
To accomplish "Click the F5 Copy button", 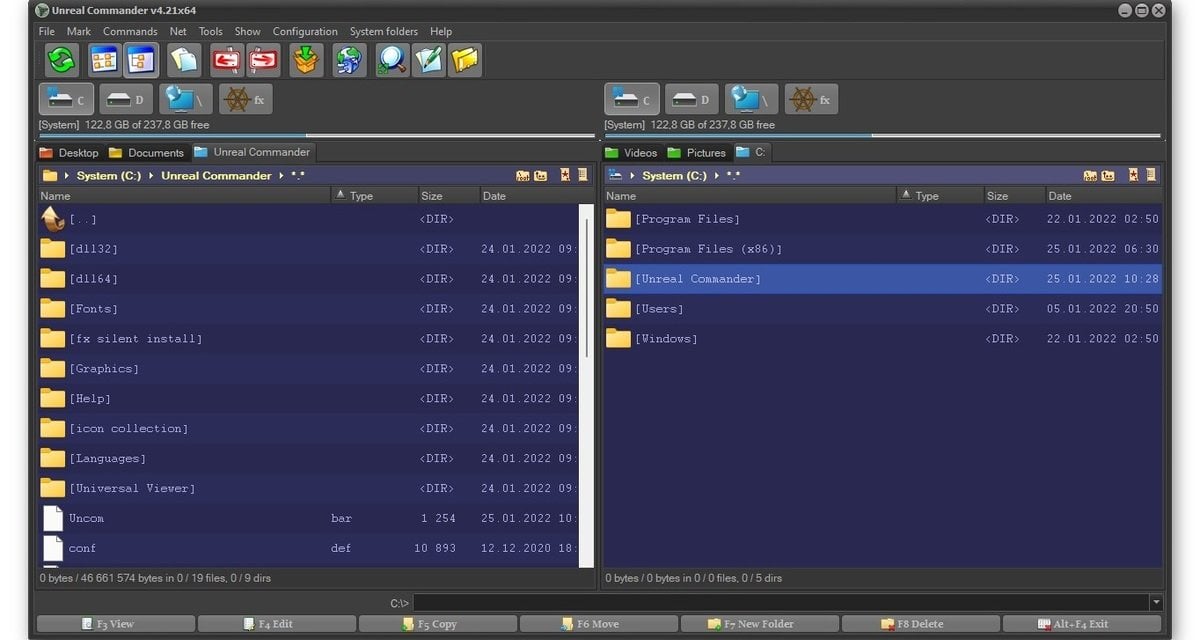I will [437, 624].
